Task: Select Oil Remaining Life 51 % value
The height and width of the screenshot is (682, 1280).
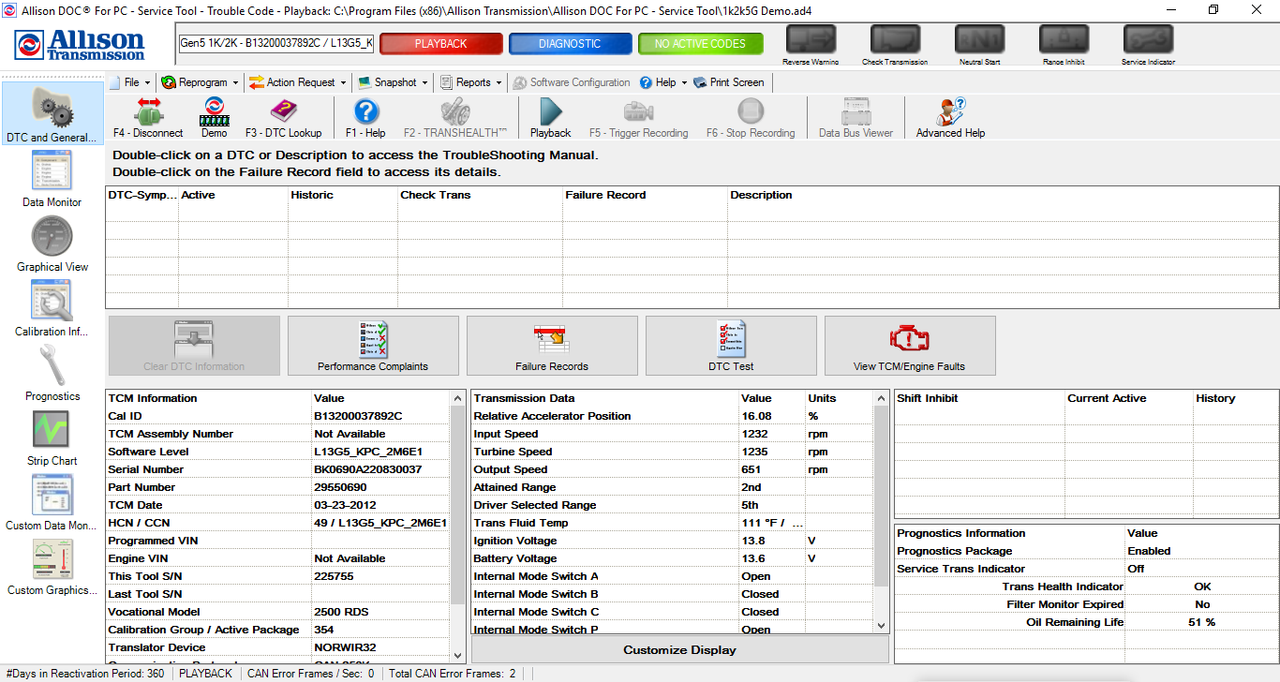Action: [1202, 622]
